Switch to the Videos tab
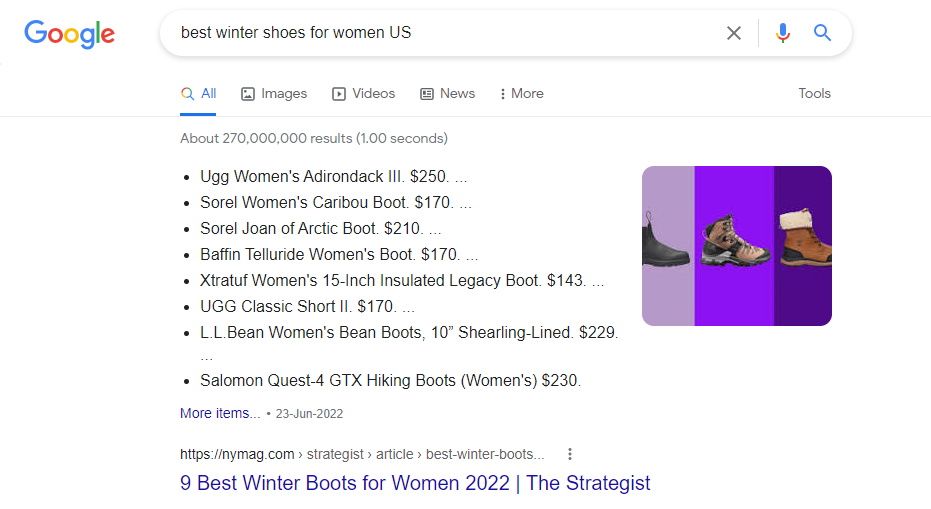The image size is (931, 509). [373, 93]
